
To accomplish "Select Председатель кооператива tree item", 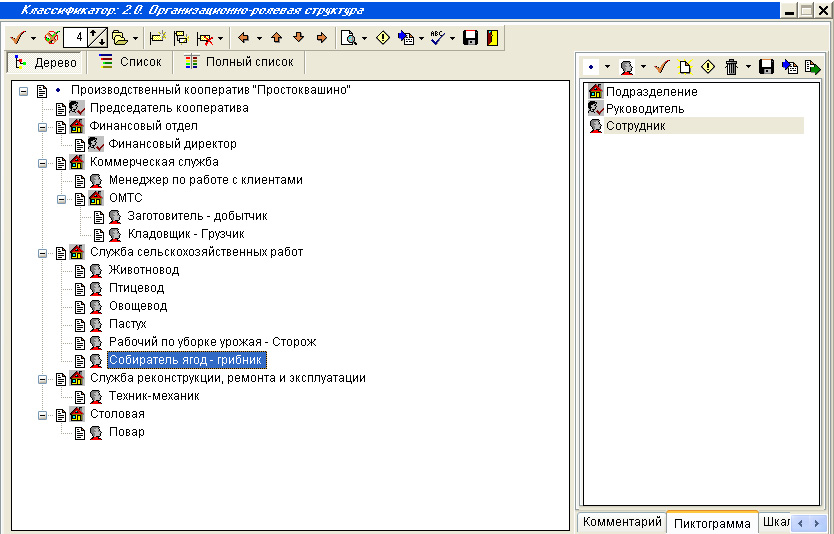I will pyautogui.click(x=169, y=108).
